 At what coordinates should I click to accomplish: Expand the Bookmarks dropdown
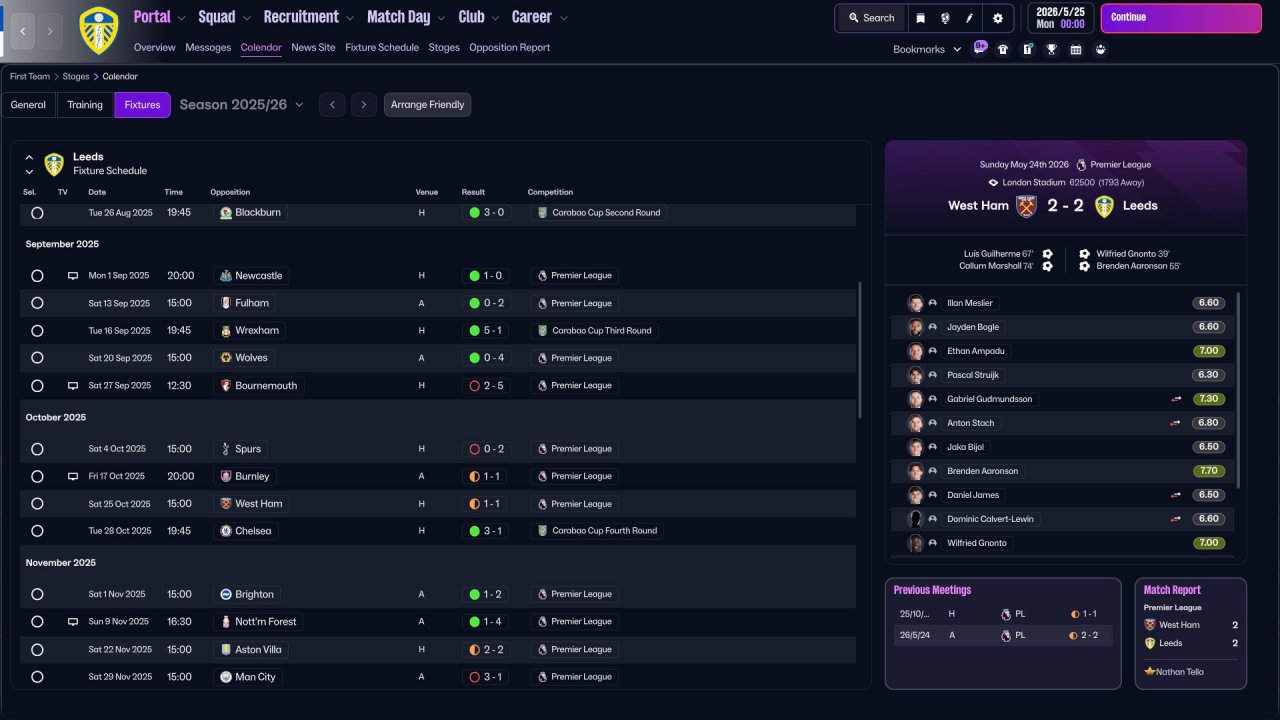coord(927,49)
